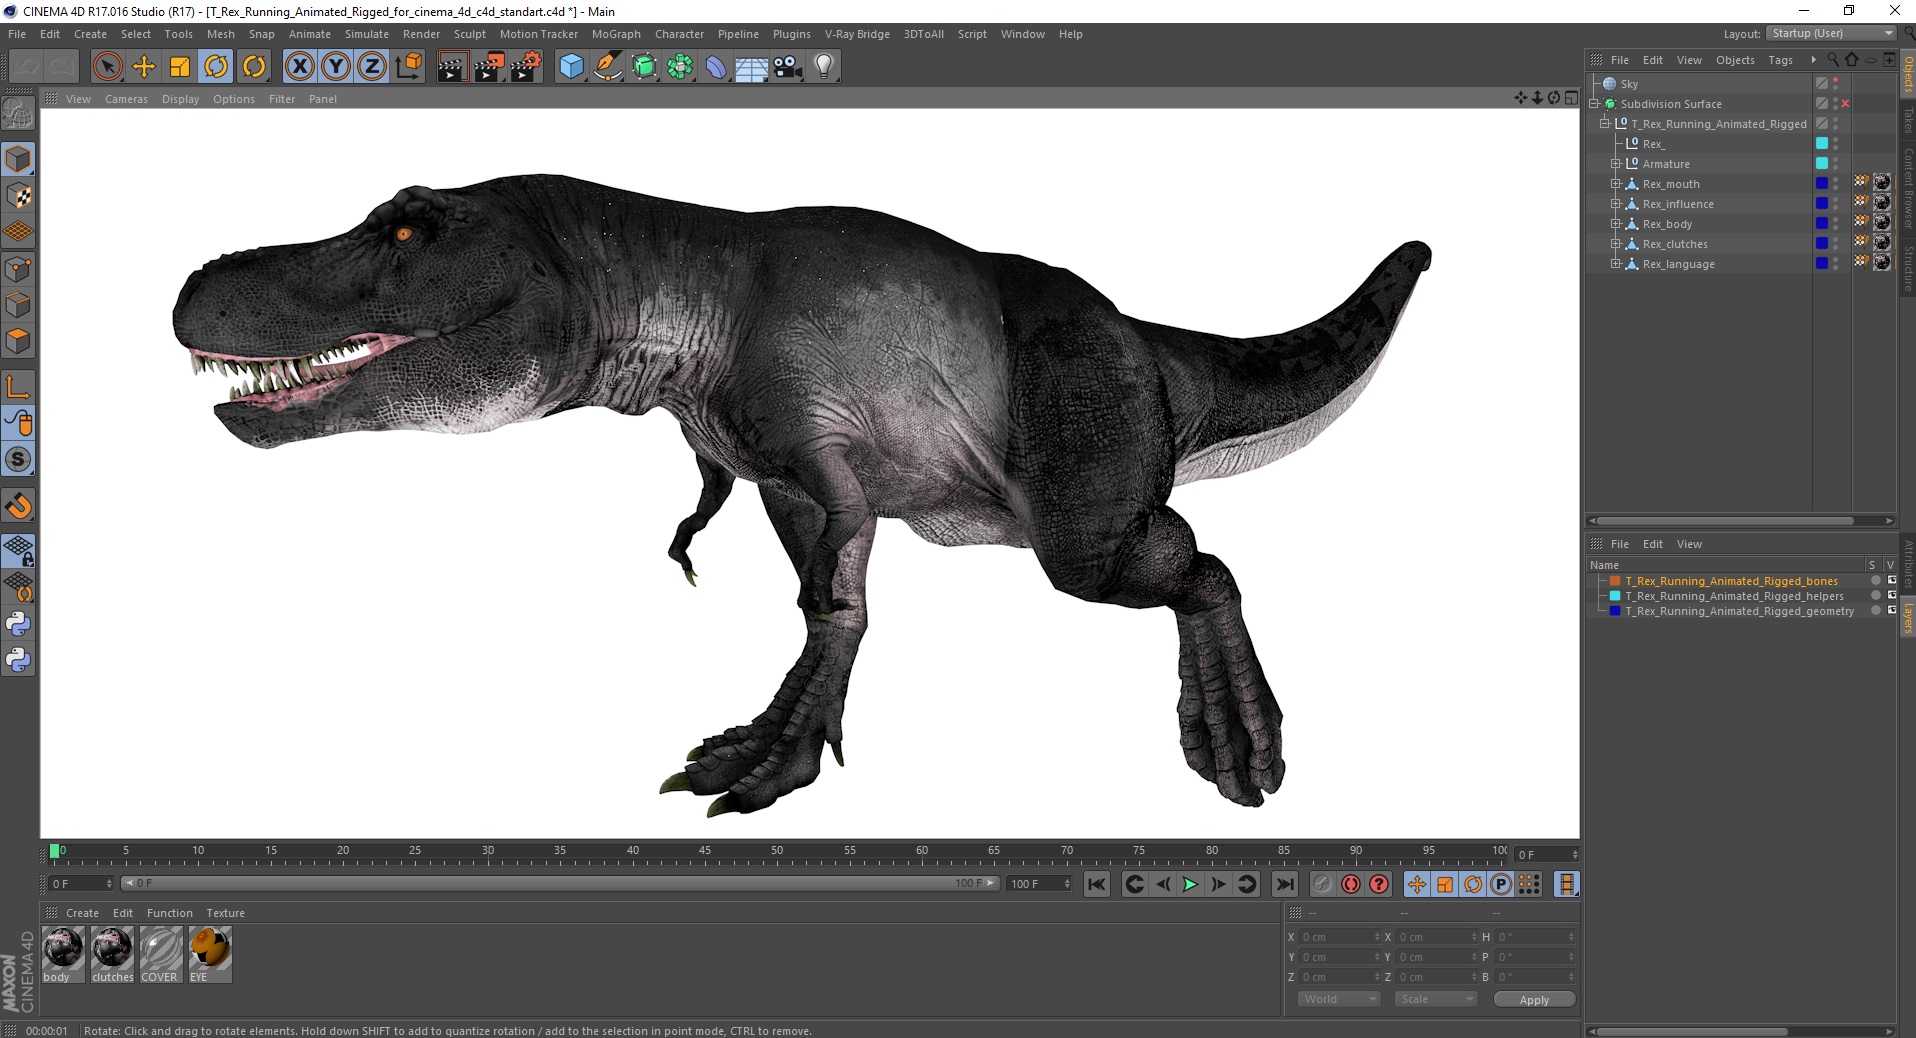Add a Cube primitive object

(571, 67)
